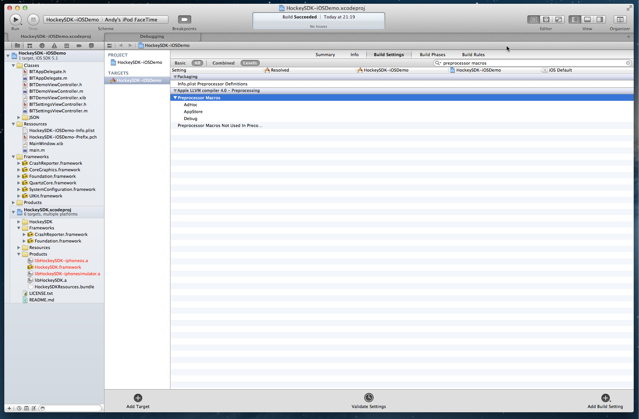Select the Assistant editor button

(x=546, y=19)
